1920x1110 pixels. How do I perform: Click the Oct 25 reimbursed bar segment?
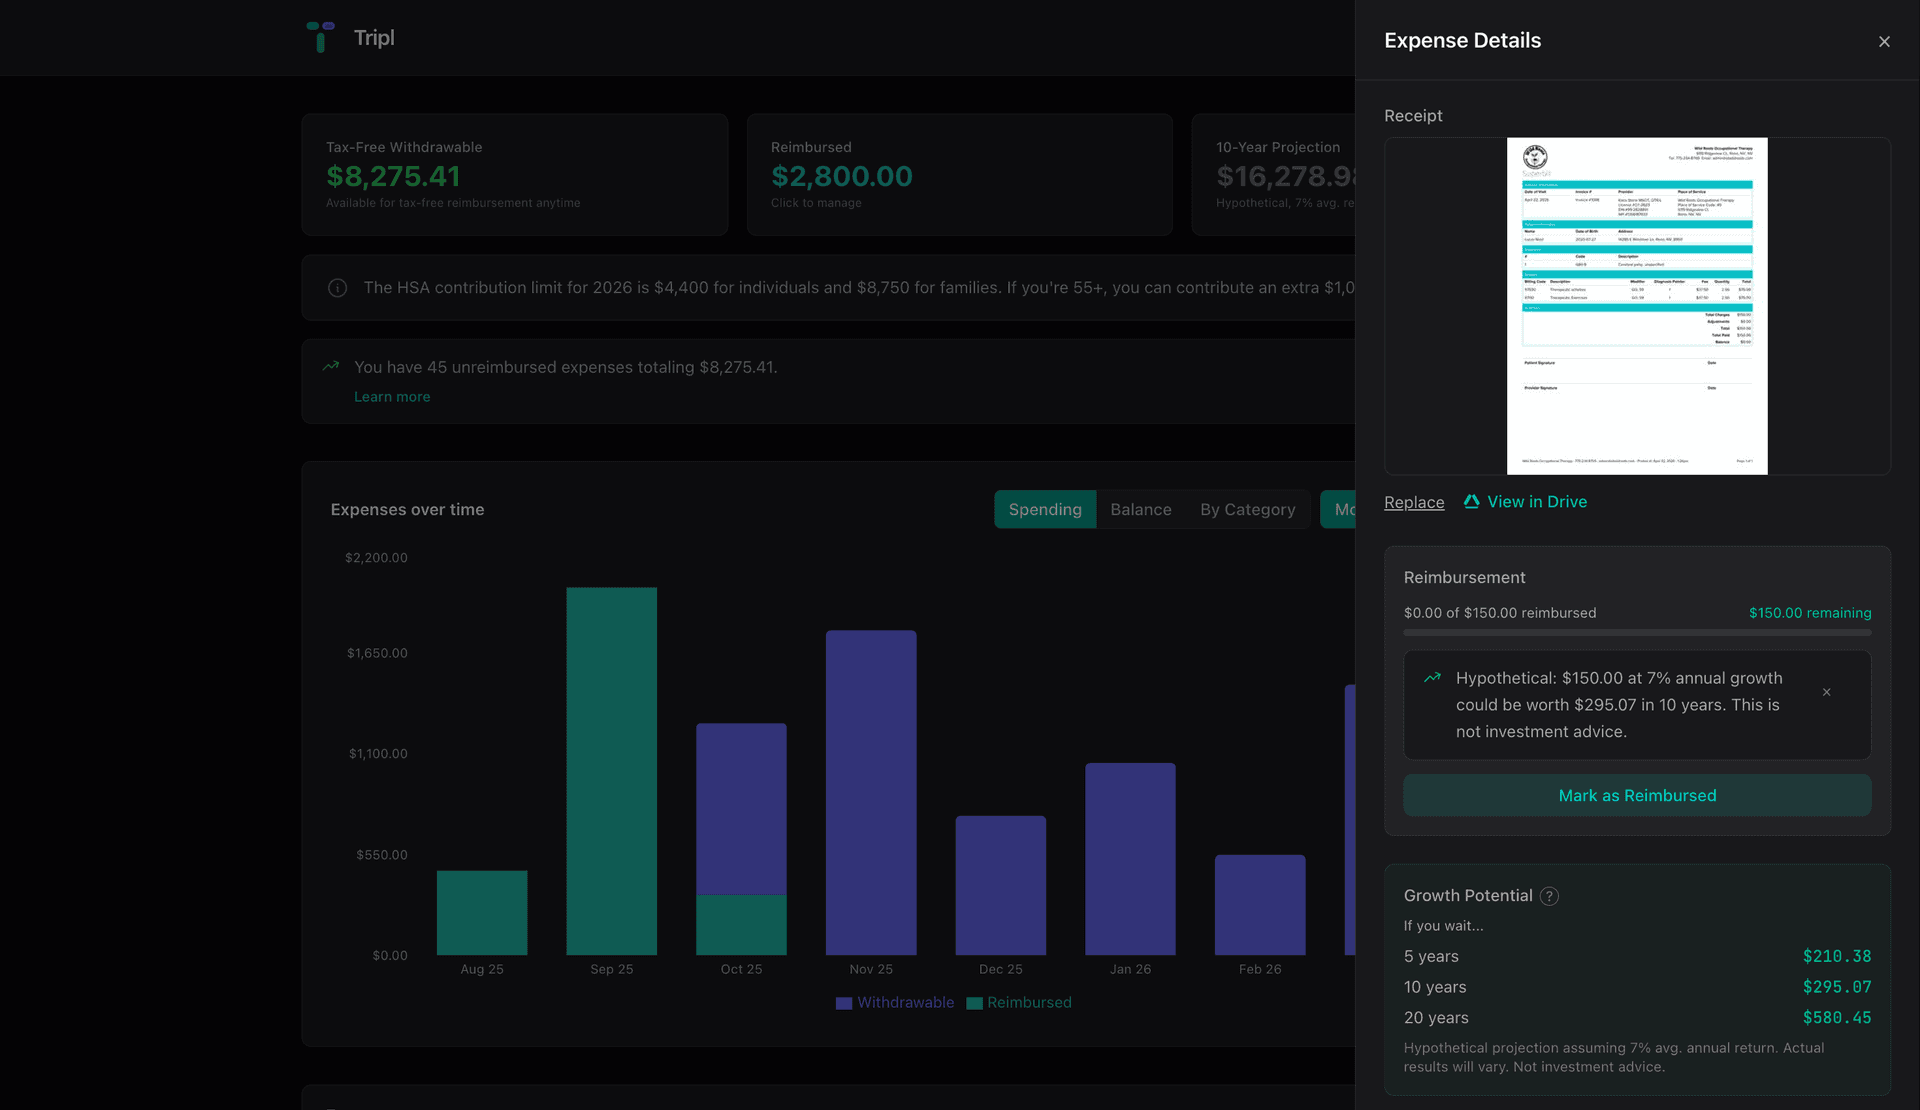click(x=741, y=925)
